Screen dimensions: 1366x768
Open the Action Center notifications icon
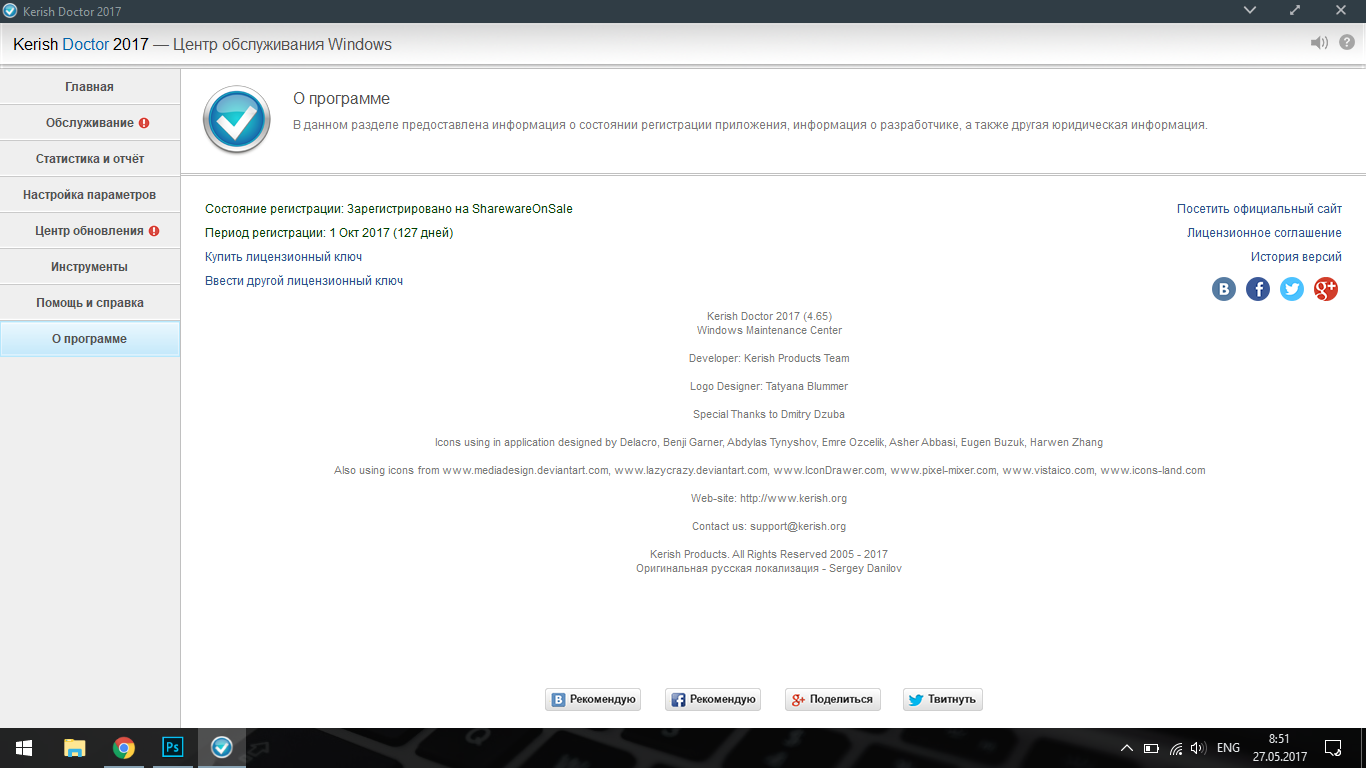click(x=1332, y=748)
